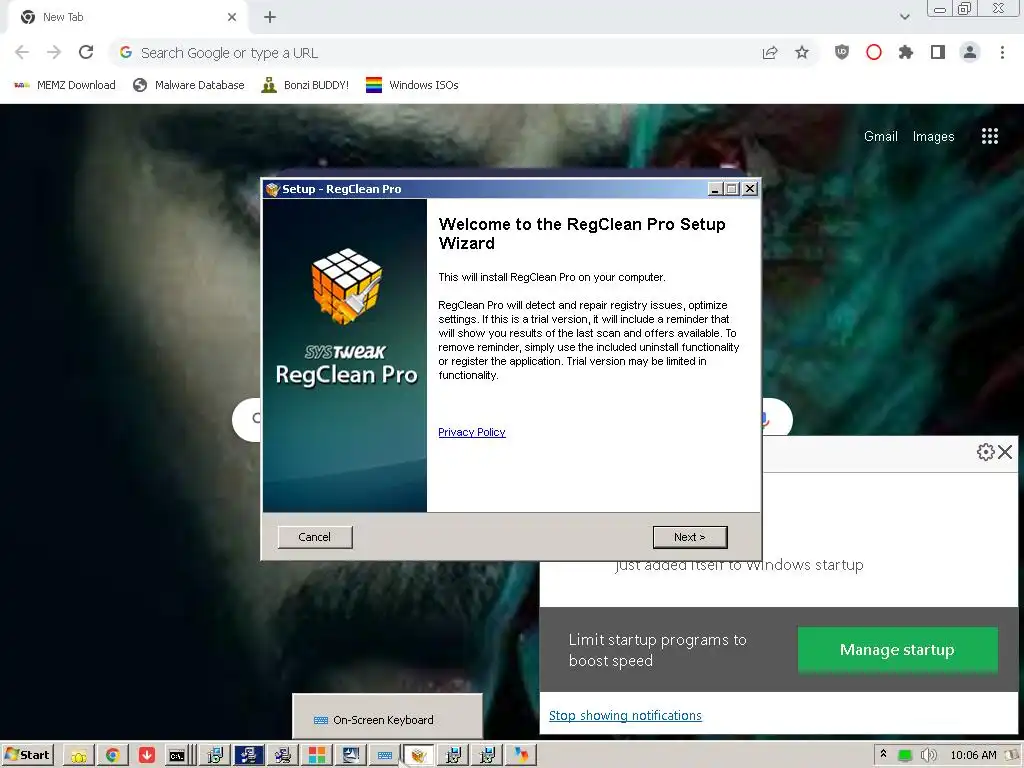The image size is (1024, 768).
Task: Click the taskbar clock showing 10:06 AM
Action: coord(973,755)
